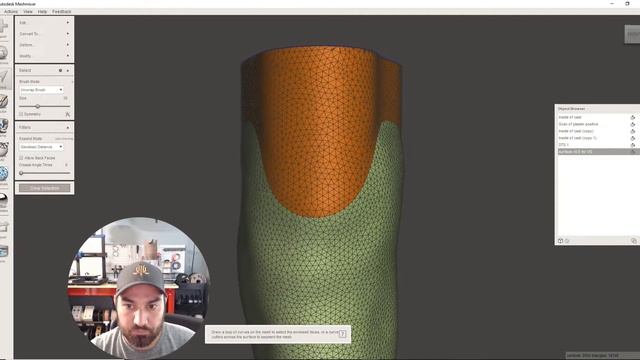The height and width of the screenshot is (360, 640).
Task: Collapse the Select panel header arrow
Action: point(68,71)
